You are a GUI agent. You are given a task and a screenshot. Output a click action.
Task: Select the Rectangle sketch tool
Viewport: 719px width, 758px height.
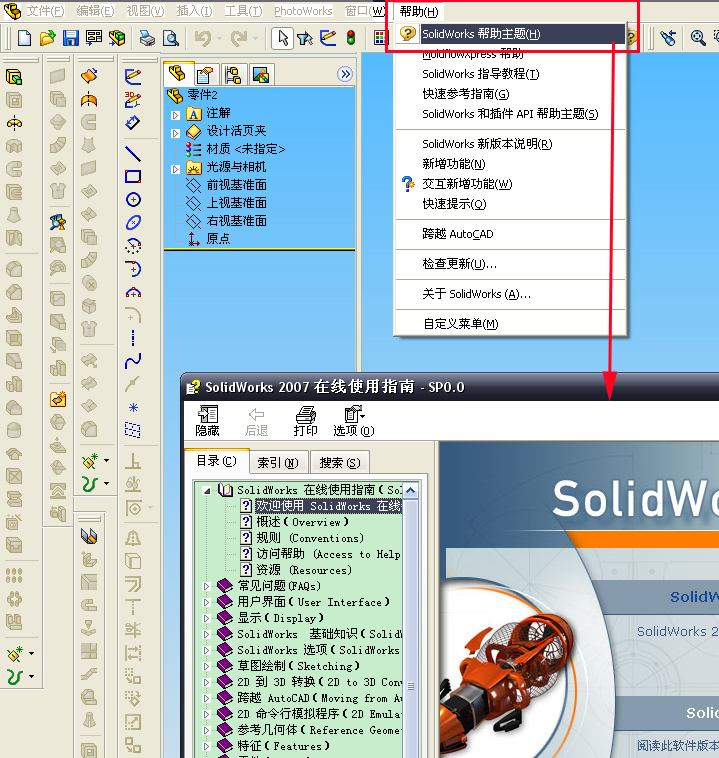pos(133,176)
